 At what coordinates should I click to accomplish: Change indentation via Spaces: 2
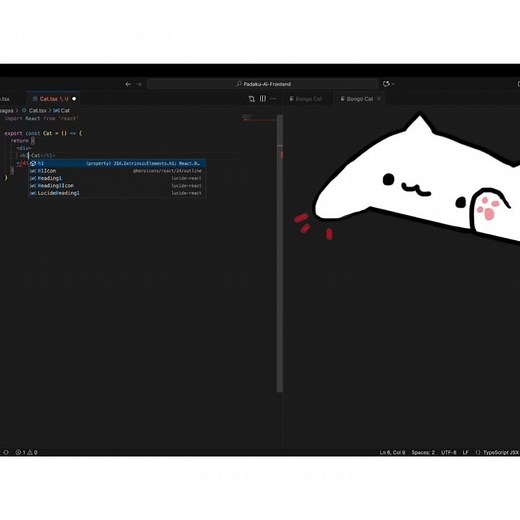(423, 452)
